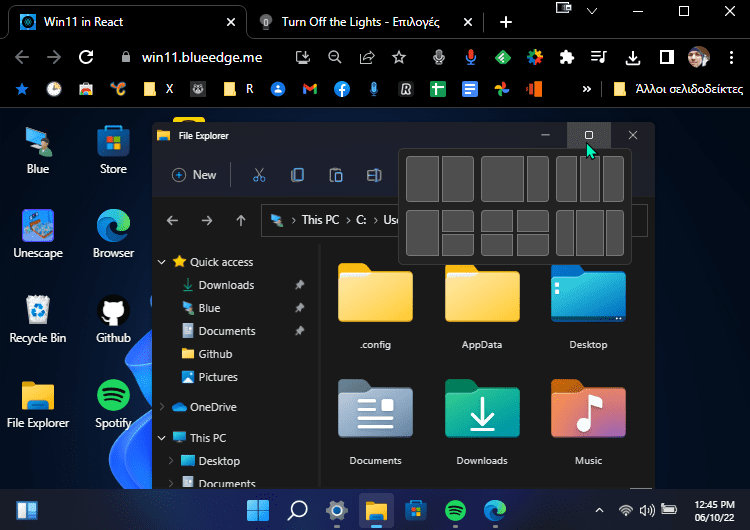
Task: Open the clock showing 12:45 PM
Action: [x=714, y=510]
